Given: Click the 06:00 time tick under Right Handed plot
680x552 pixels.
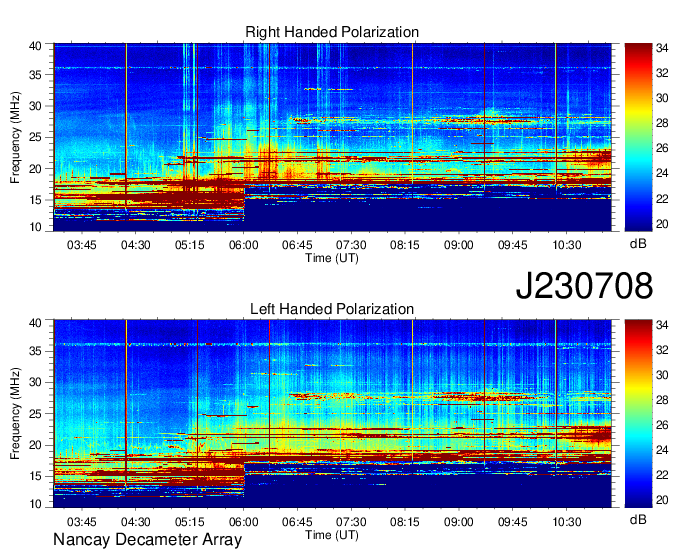Looking at the screenshot, I should [243, 245].
